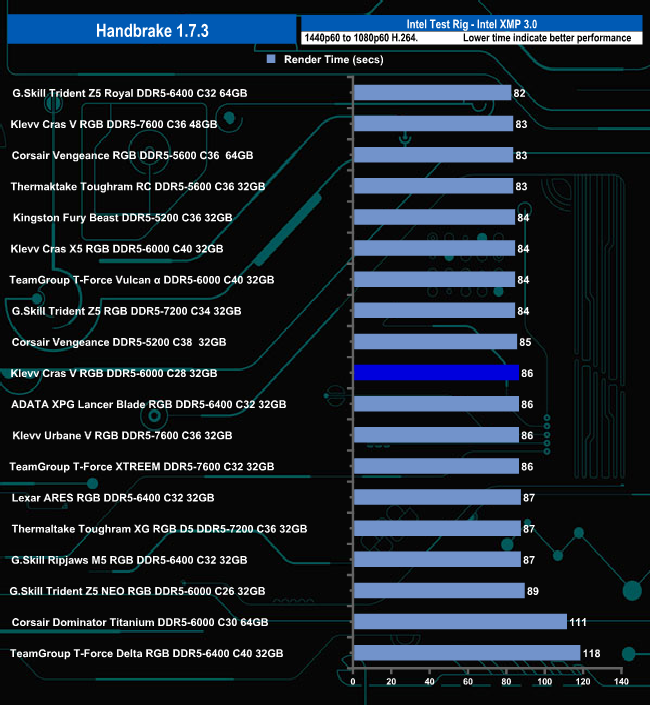The image size is (650, 705).
Task: Select the Corsair Dominator Titanium DDR5-6000 label
Action: (140, 622)
